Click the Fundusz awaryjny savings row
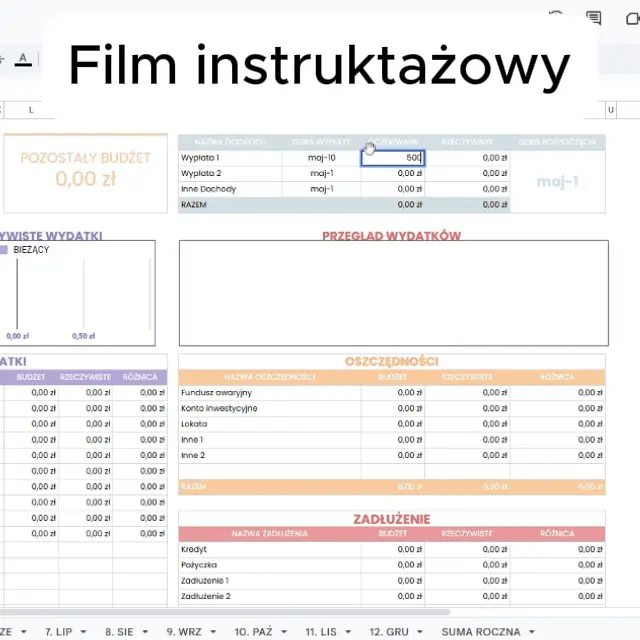 tap(270, 393)
